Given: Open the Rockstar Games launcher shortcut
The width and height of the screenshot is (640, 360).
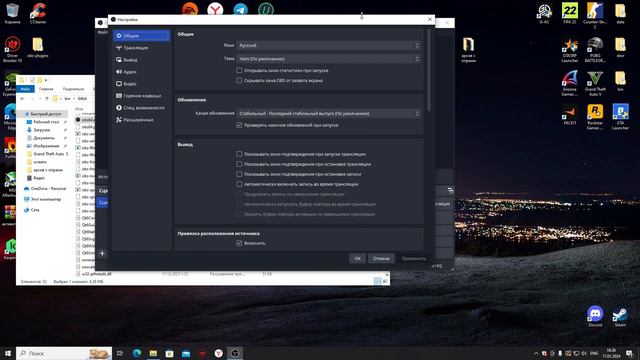Looking at the screenshot, I should click(595, 117).
